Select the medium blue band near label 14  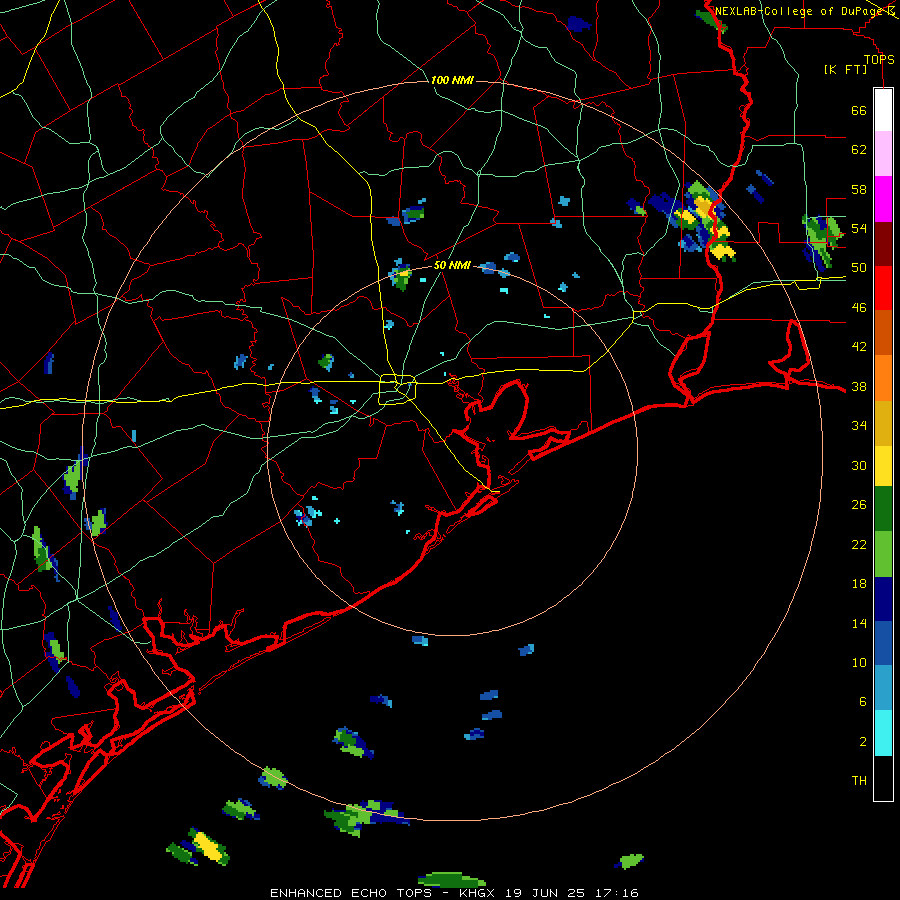[x=883, y=643]
